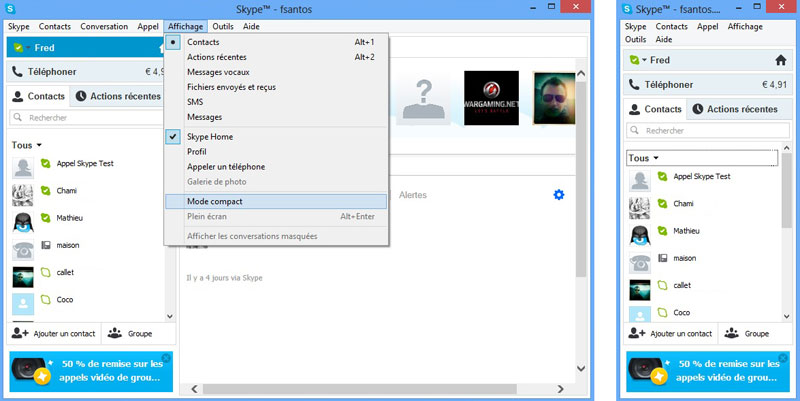Click the Alertes label in Skype Home
This screenshot has height=401, width=800.
pos(413,195)
